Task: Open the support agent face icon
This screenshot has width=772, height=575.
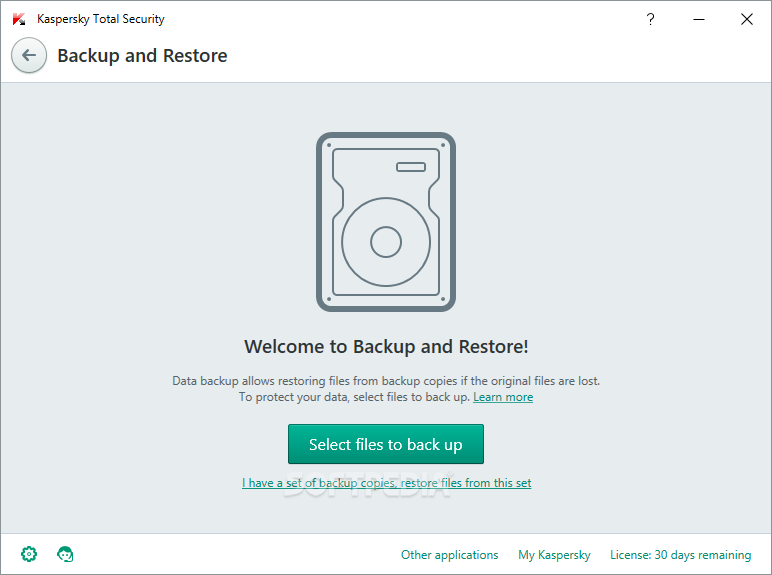Action: pyautogui.click(x=65, y=554)
